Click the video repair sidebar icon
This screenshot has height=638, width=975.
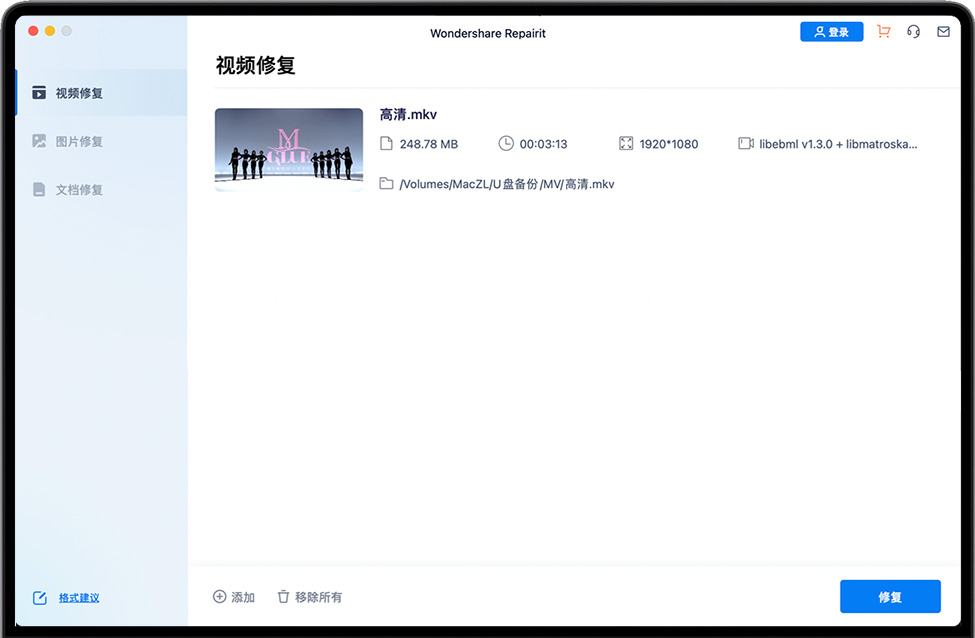pyautogui.click(x=39, y=93)
